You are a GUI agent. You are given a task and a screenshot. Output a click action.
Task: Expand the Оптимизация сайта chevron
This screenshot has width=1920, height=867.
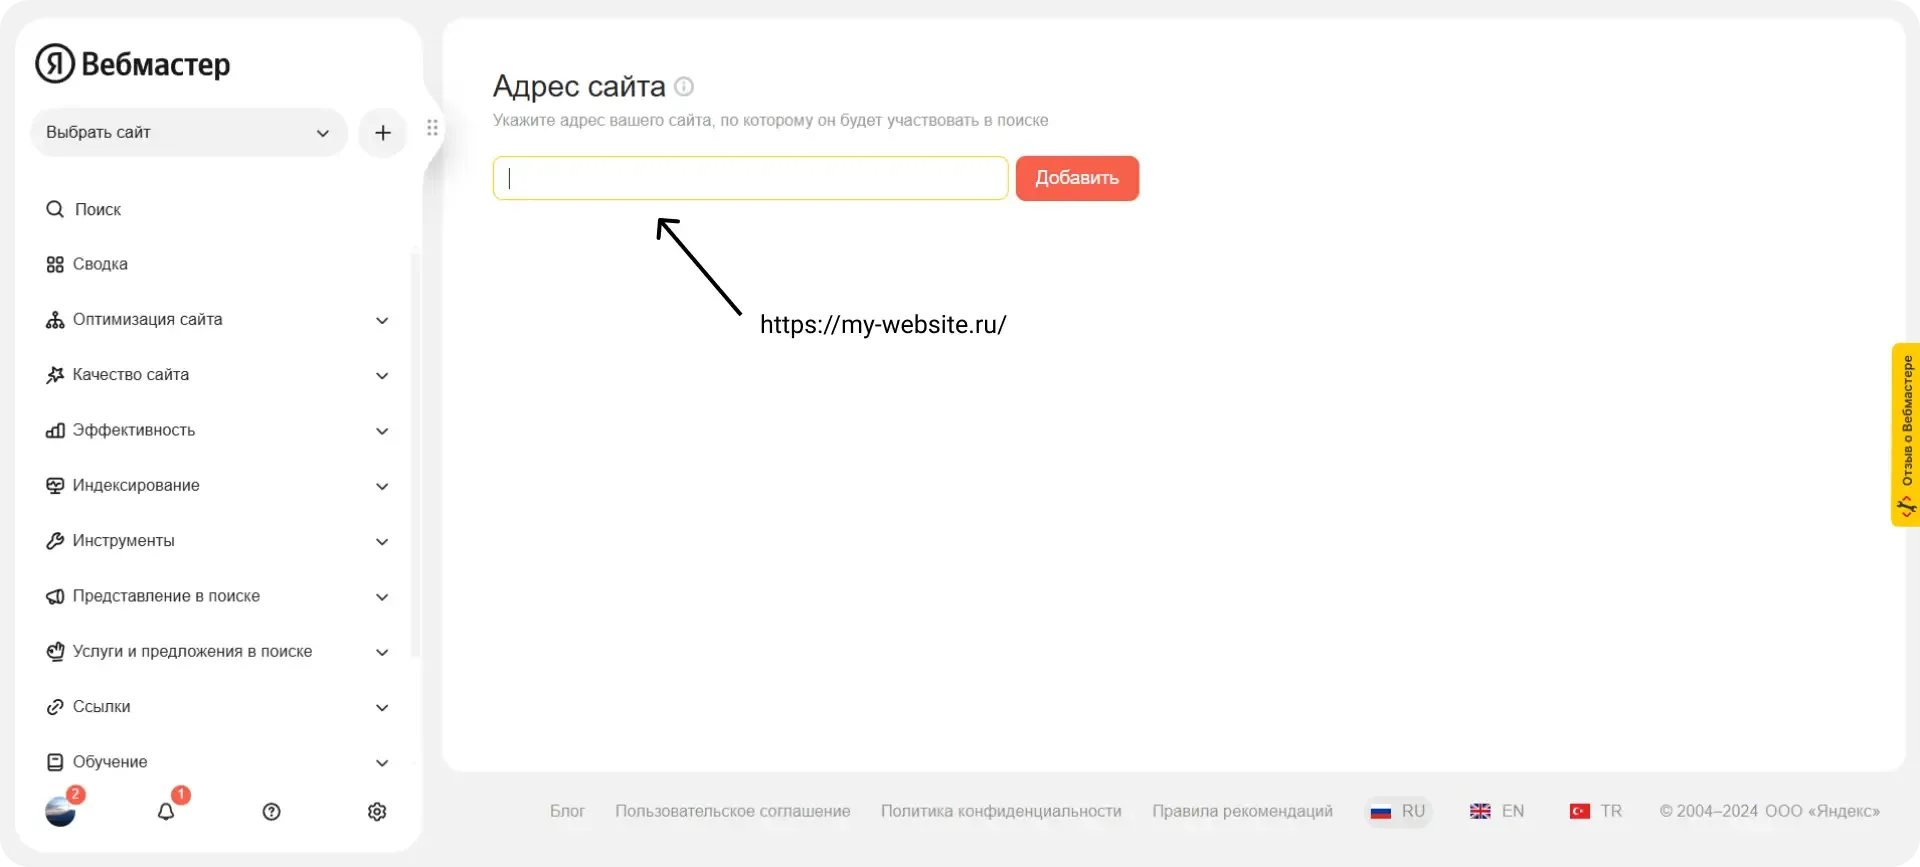tap(382, 320)
